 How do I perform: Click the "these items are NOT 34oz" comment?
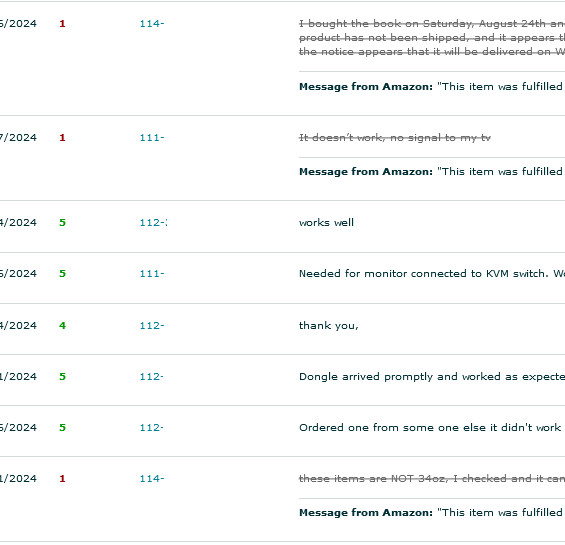click(x=432, y=479)
